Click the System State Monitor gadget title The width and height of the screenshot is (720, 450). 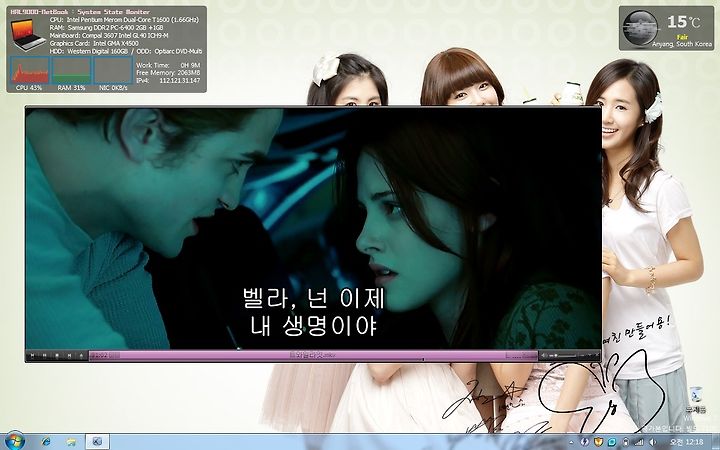pos(80,12)
